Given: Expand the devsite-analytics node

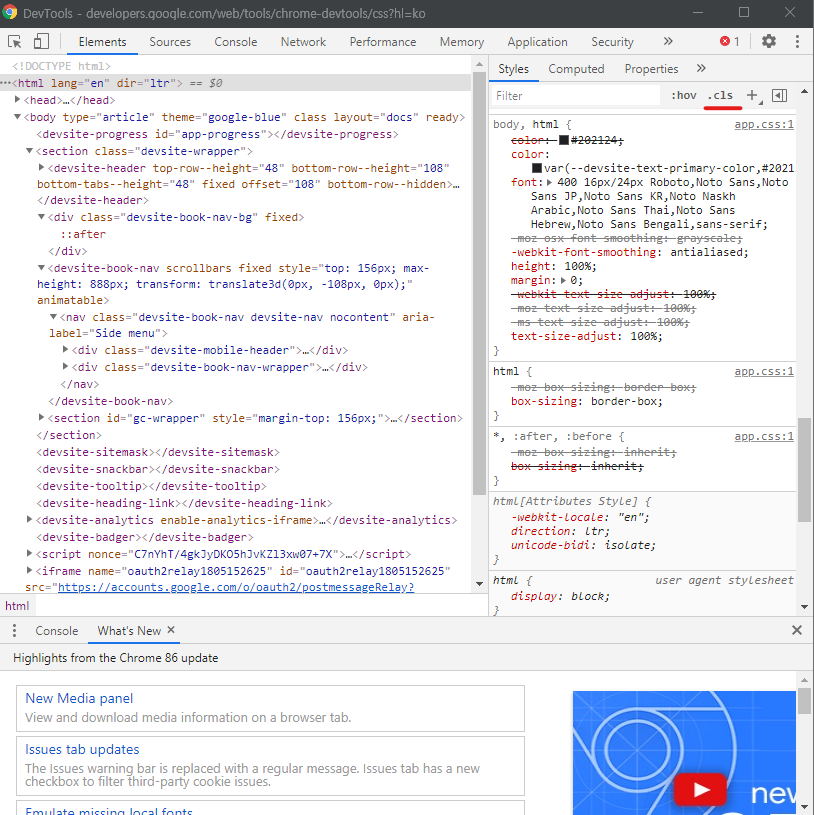Looking at the screenshot, I should pos(30,519).
